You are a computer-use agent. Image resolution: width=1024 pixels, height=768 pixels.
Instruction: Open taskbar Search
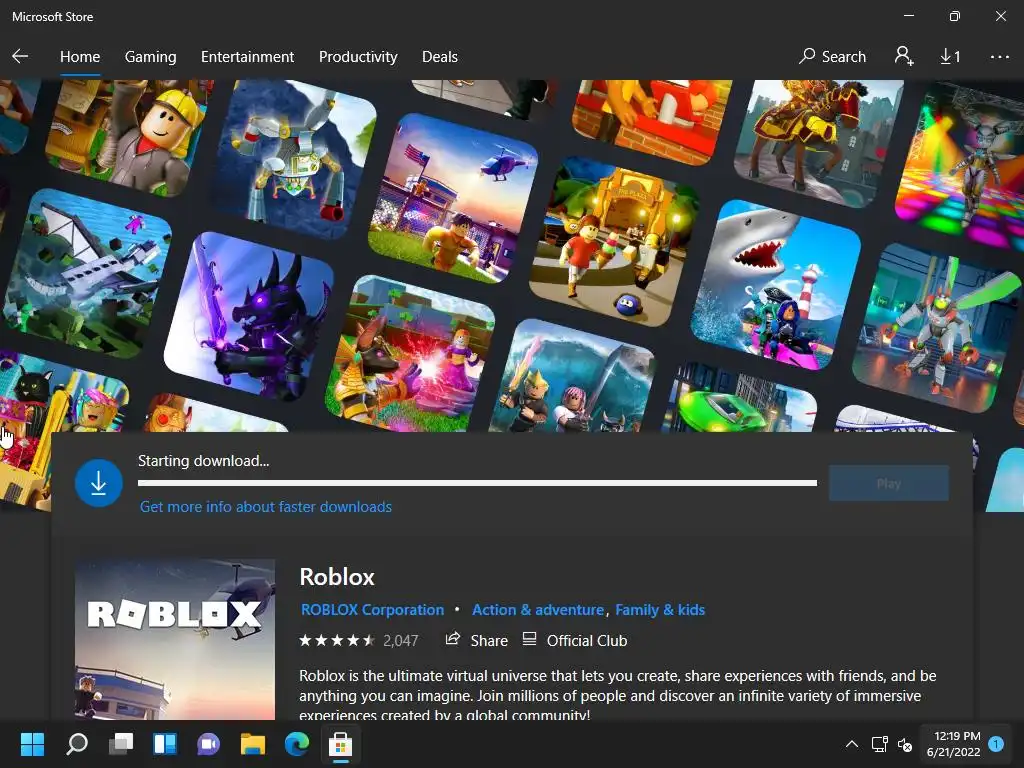77,744
